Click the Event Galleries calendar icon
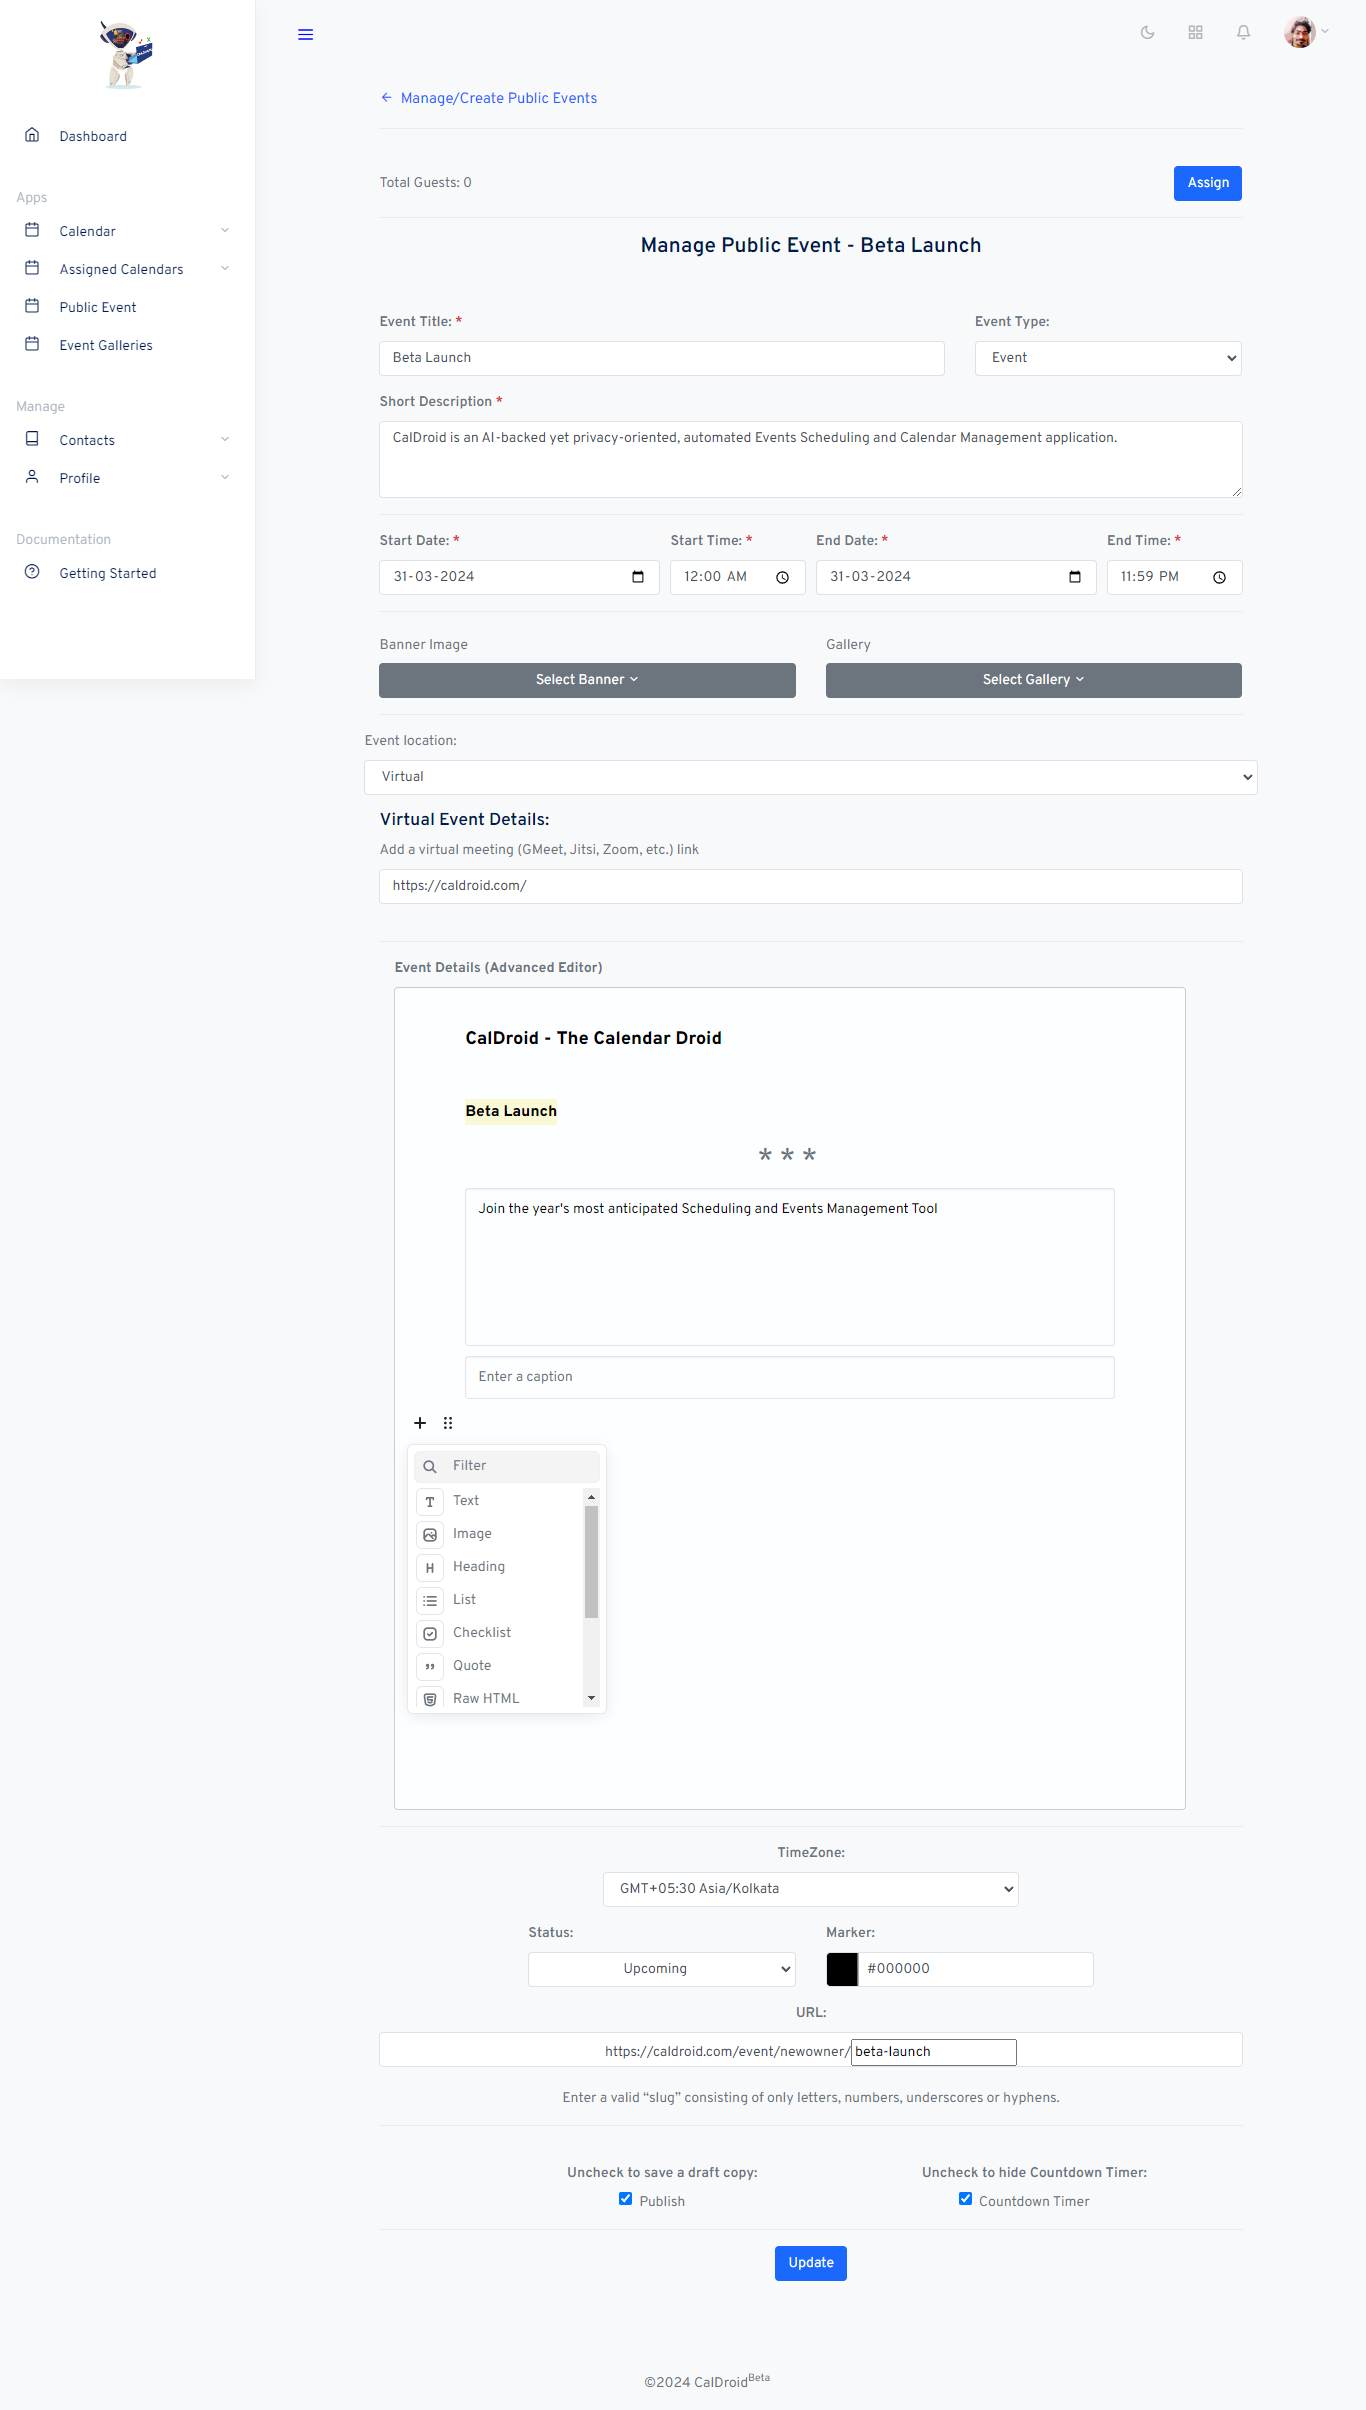Image resolution: width=1366 pixels, height=2410 pixels. (x=32, y=344)
